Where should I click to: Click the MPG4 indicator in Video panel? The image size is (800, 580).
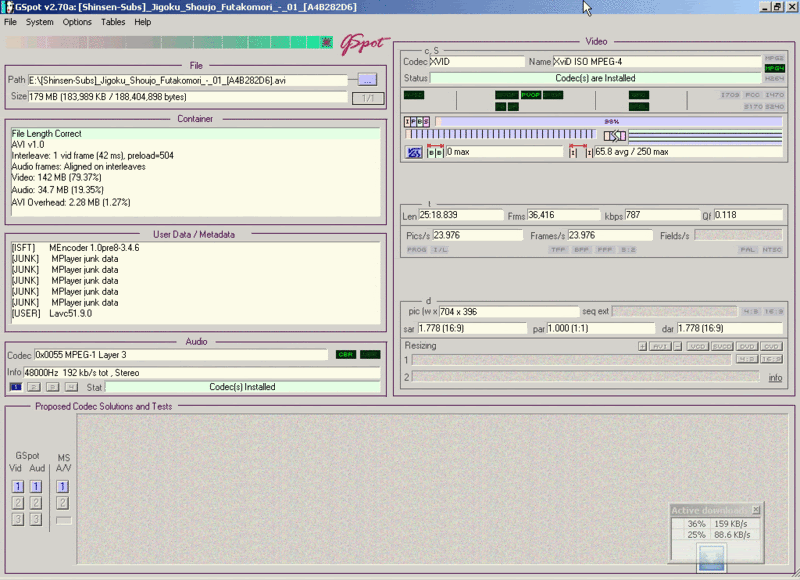click(774, 68)
